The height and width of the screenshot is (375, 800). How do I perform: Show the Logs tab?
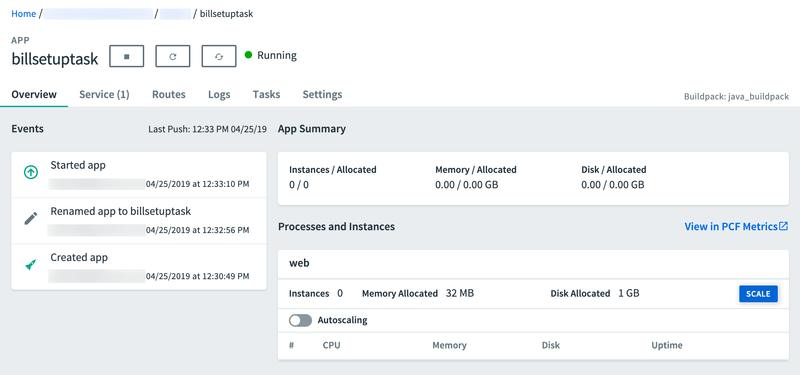(x=219, y=94)
